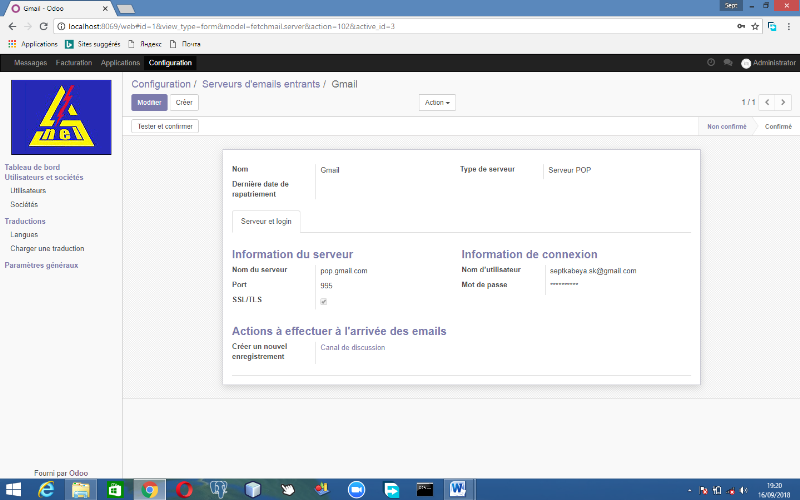This screenshot has width=800, height=500.
Task: Select Utilisateurs in the sidebar
Action: click(28, 190)
